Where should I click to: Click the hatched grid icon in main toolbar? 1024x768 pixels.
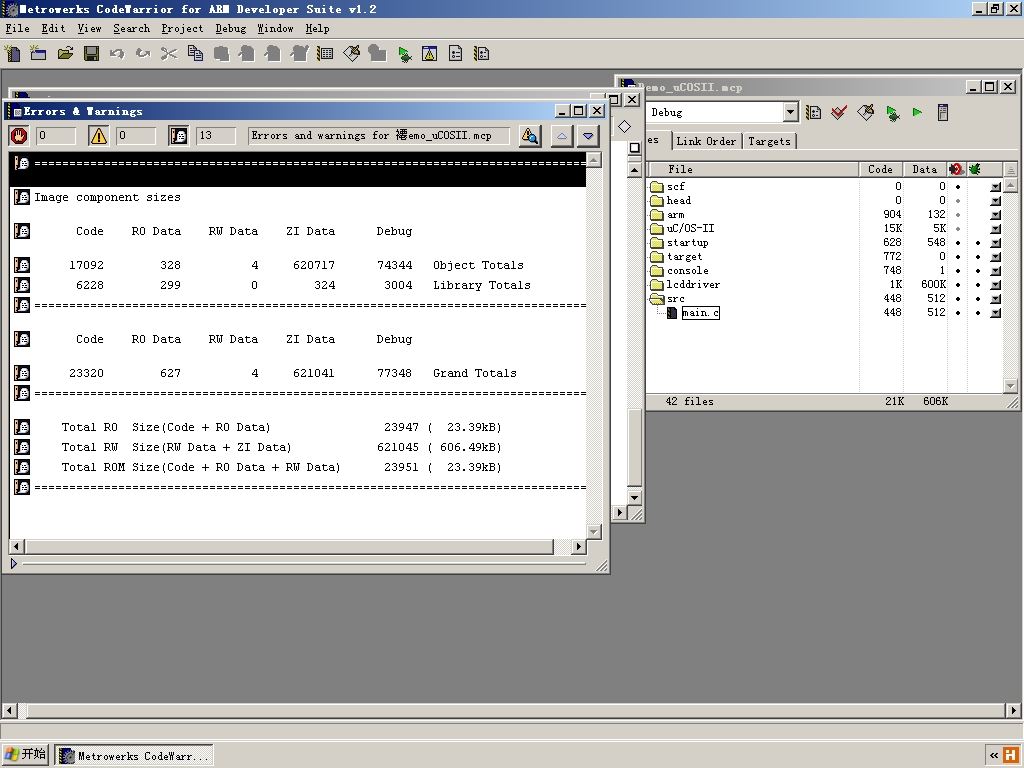[325, 53]
